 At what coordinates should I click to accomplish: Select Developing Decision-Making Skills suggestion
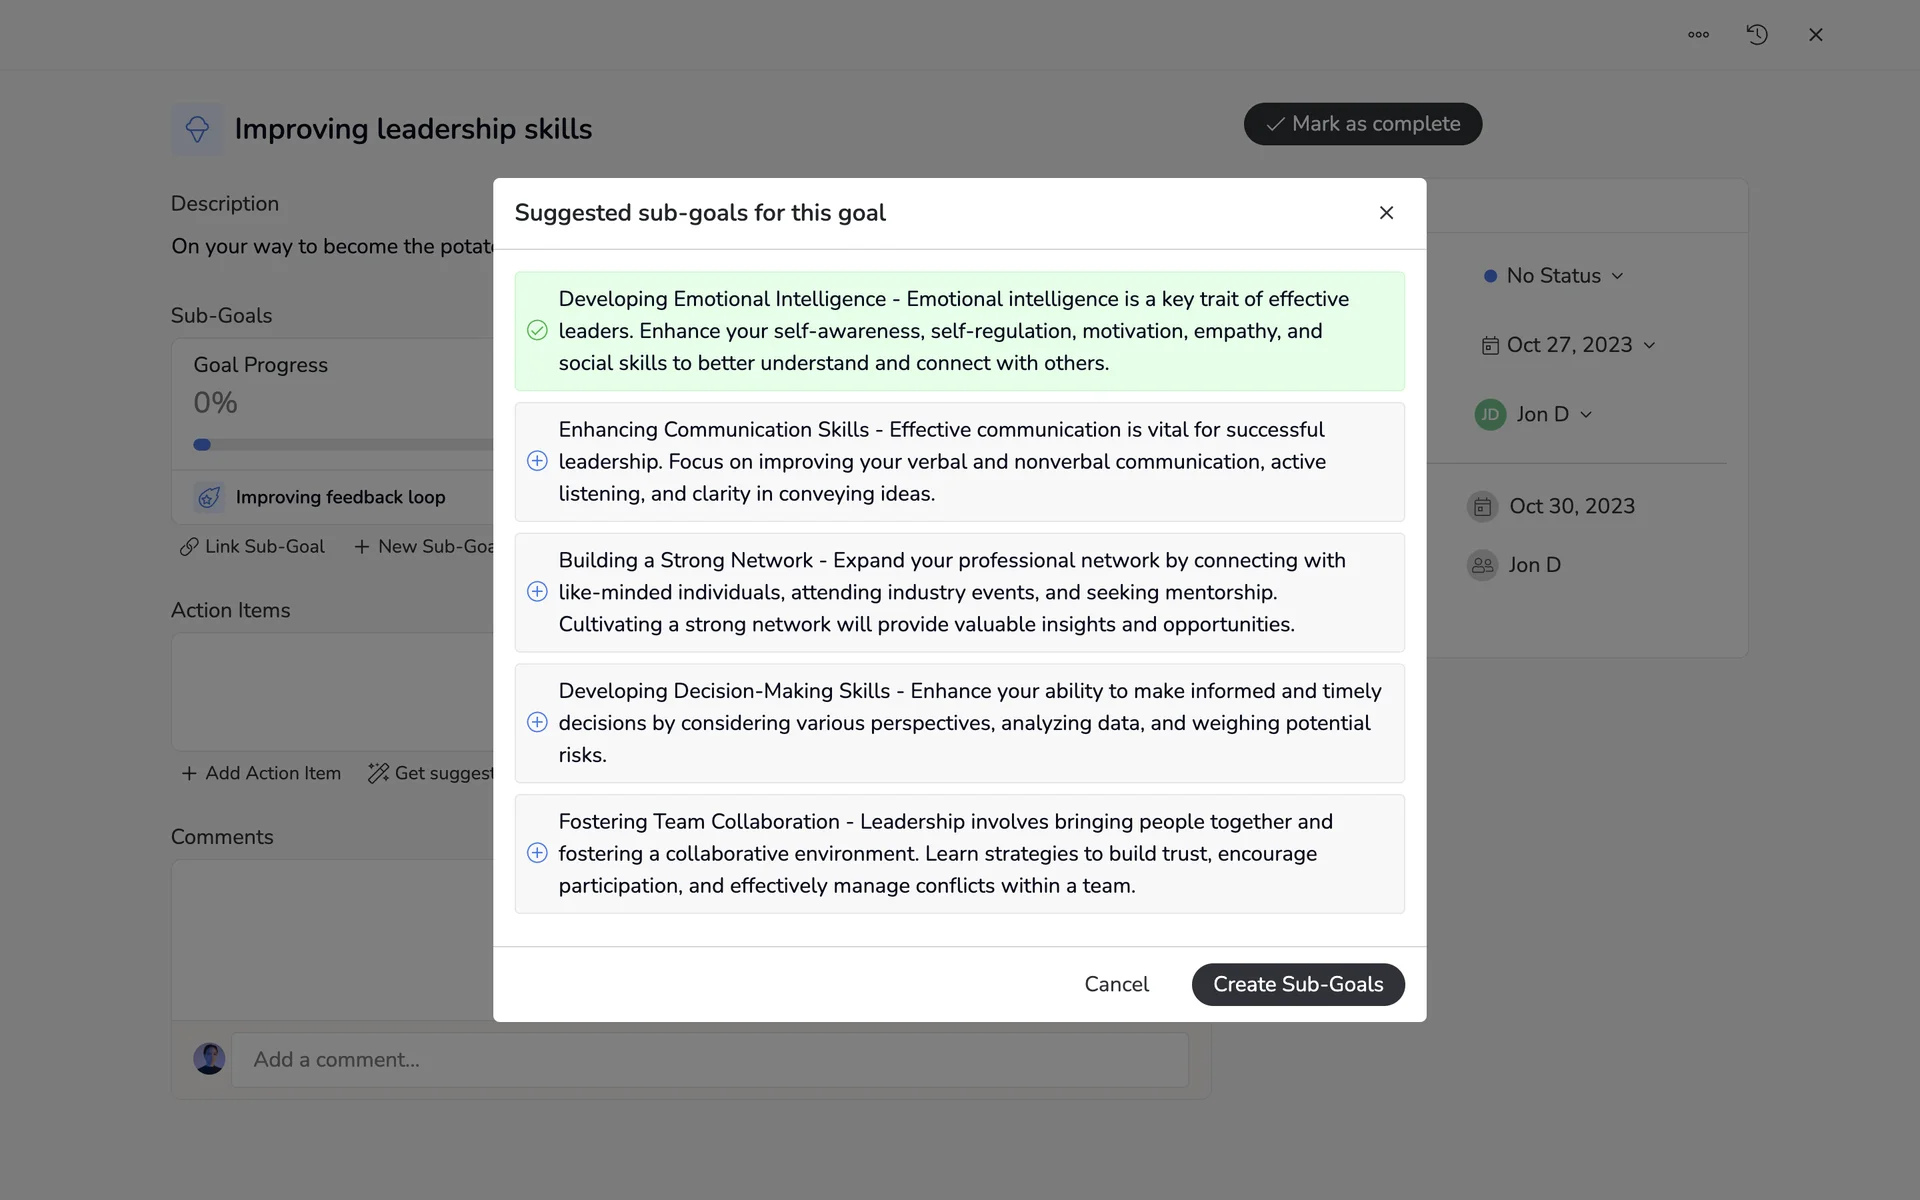(x=537, y=722)
